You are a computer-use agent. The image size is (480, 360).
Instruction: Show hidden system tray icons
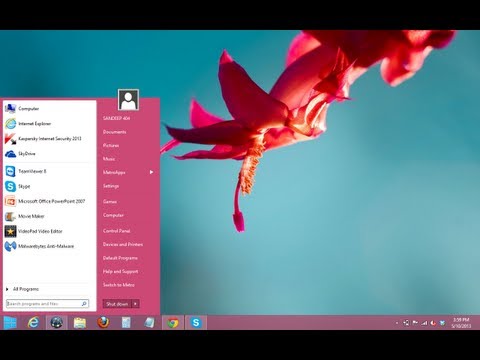(397, 323)
